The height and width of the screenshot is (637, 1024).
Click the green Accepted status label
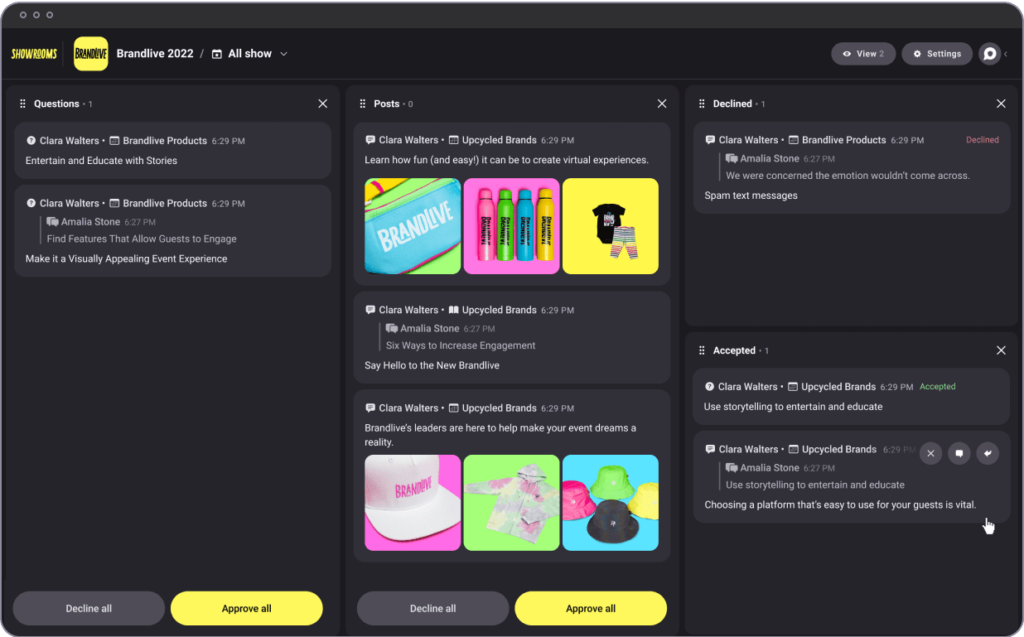click(938, 387)
